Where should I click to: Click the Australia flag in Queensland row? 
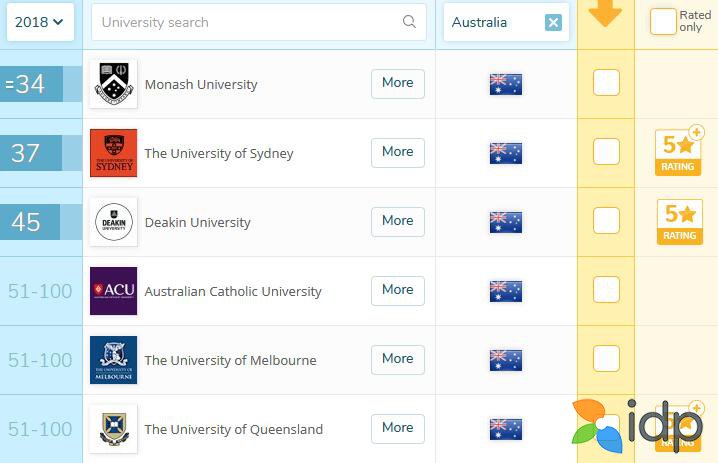pos(506,429)
